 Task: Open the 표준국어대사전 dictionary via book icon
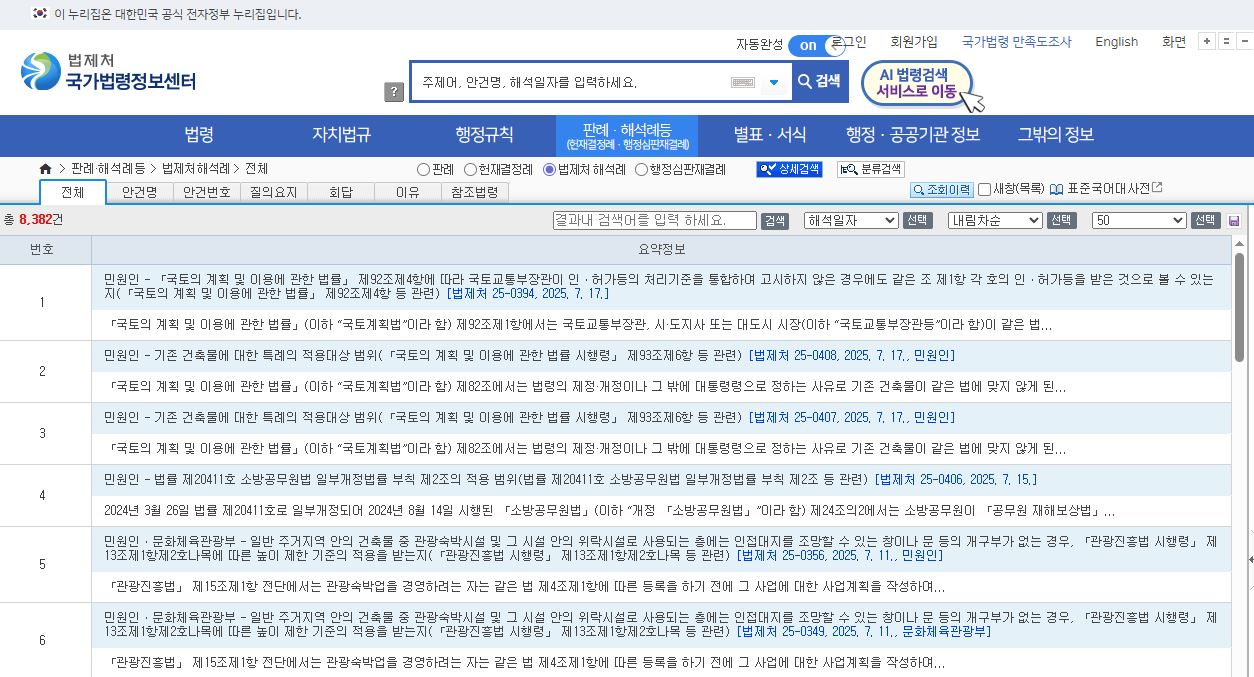1057,191
